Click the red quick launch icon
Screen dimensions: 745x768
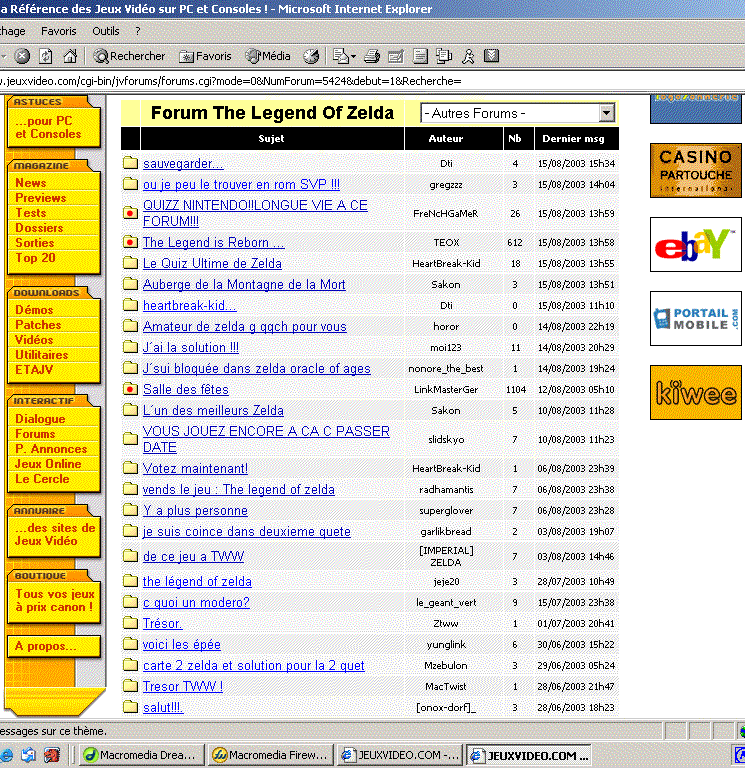pos(52,755)
